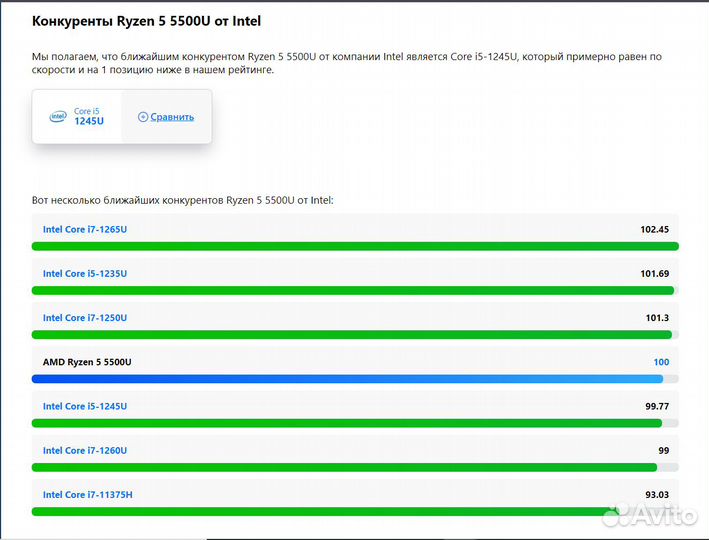Open the Intel Core i7-11375H link
Screen dimensions: 709x540
tap(87, 494)
